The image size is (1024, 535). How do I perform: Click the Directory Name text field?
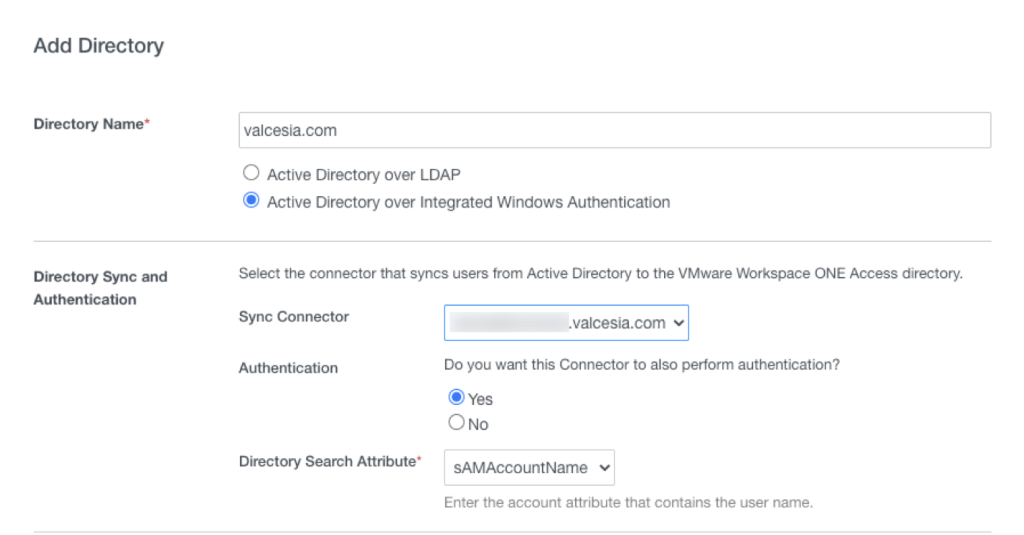click(x=614, y=130)
